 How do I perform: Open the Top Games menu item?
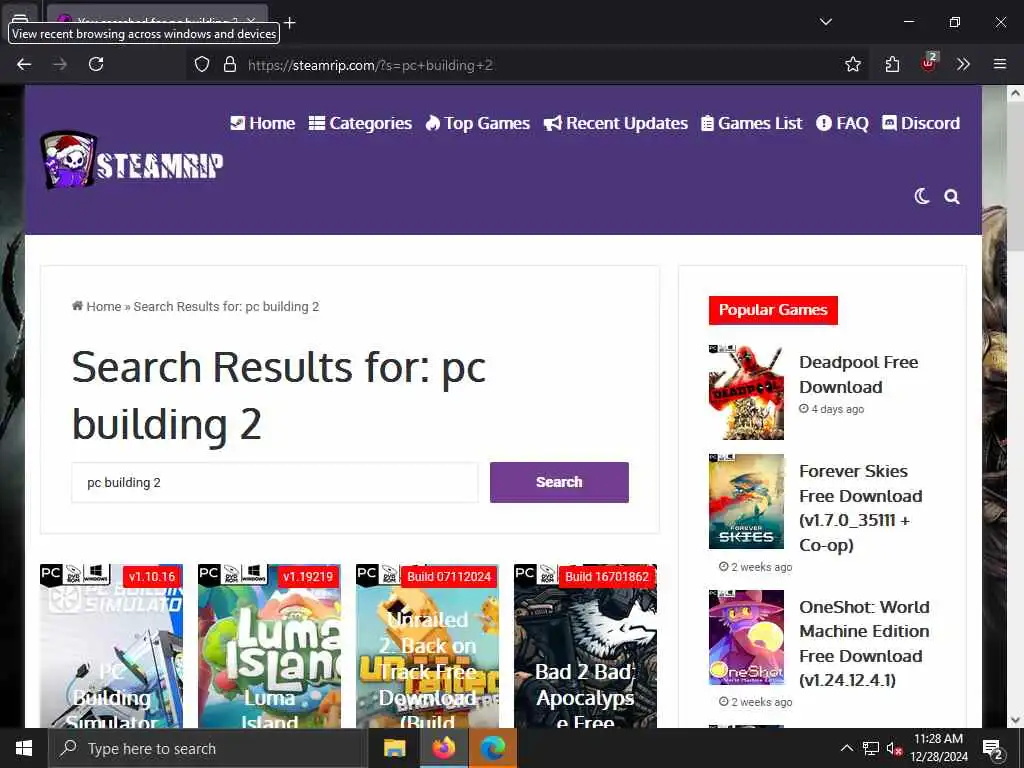477,123
